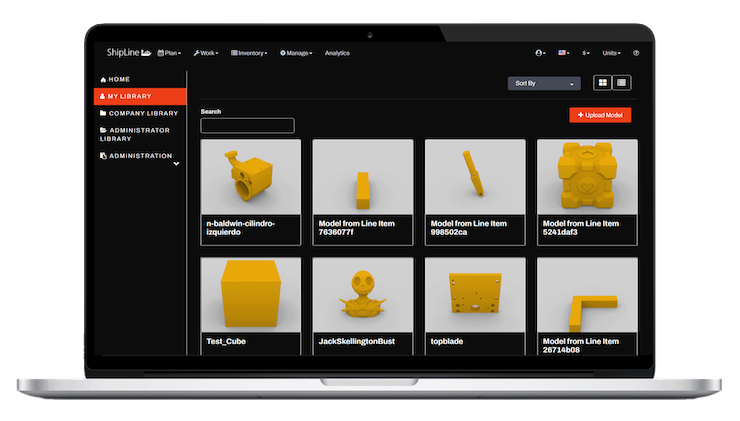
Task: Open the Sort By dropdown
Action: tap(544, 84)
